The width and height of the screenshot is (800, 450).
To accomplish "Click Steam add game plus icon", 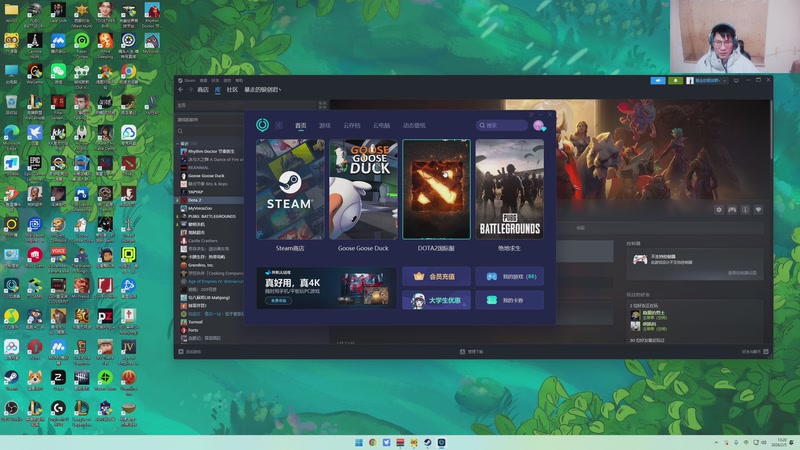I will click(181, 352).
